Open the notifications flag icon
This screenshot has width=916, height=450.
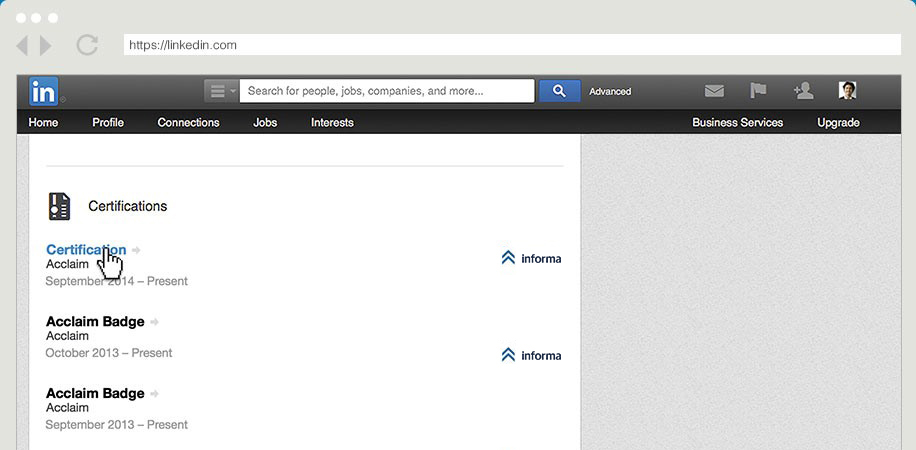point(759,91)
